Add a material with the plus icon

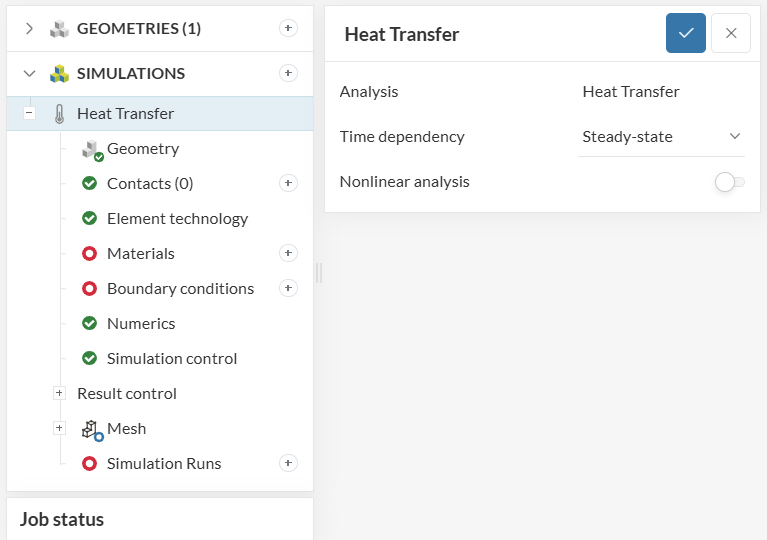pyautogui.click(x=288, y=253)
